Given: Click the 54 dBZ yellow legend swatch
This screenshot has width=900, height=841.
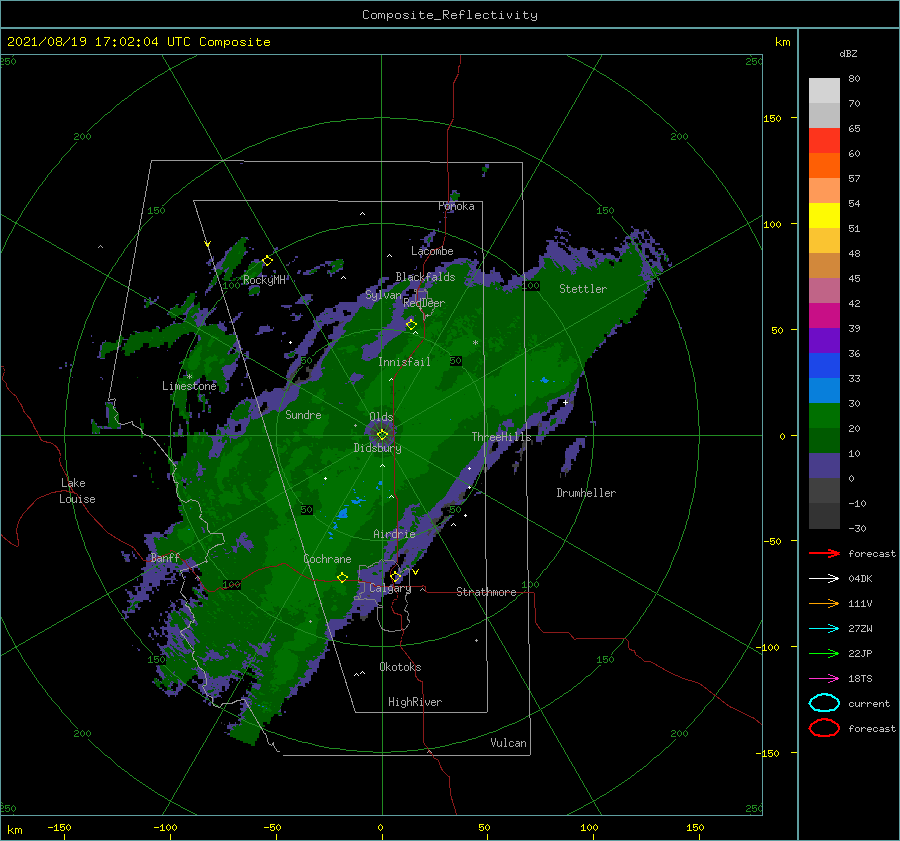Looking at the screenshot, I should point(824,215).
